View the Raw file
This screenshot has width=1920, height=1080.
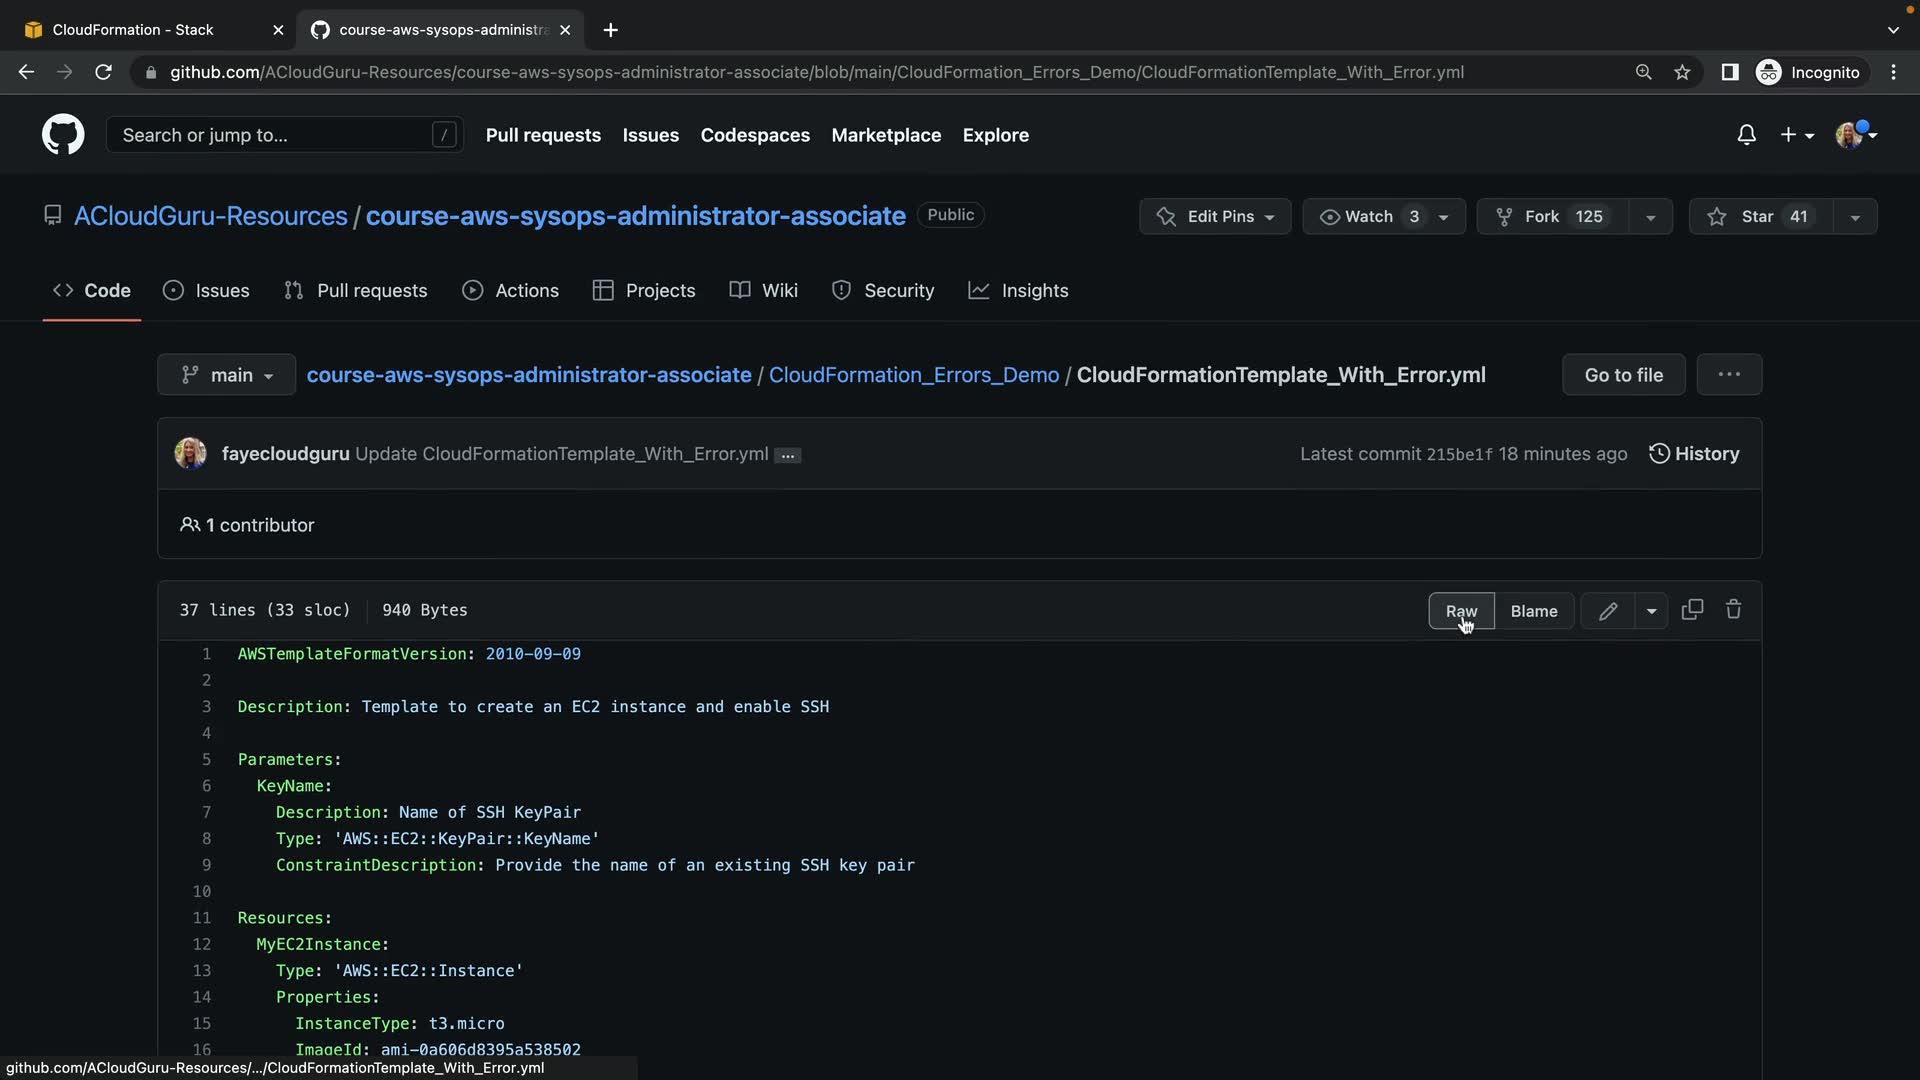pos(1461,611)
